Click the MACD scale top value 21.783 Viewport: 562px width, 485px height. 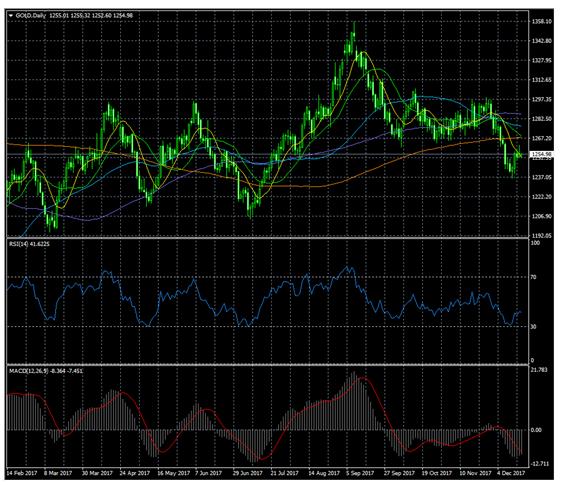[540, 370]
